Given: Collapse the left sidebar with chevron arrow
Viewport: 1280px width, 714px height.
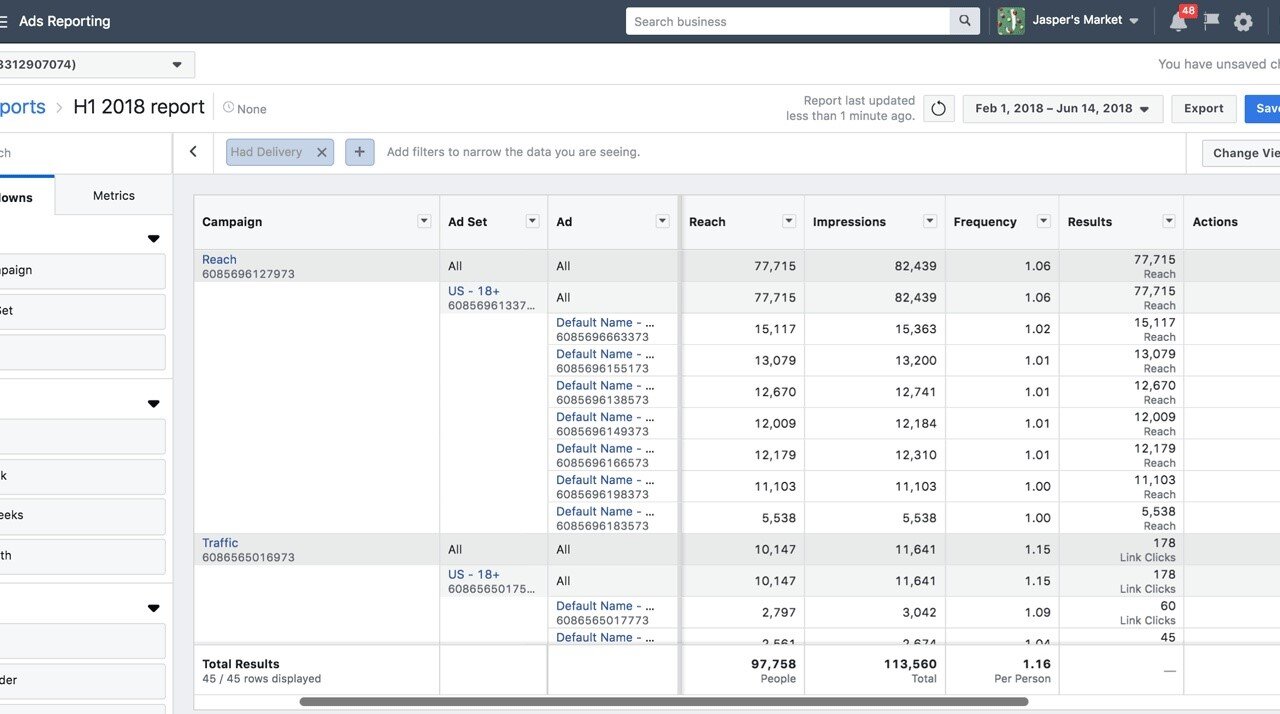Looking at the screenshot, I should pyautogui.click(x=193, y=152).
